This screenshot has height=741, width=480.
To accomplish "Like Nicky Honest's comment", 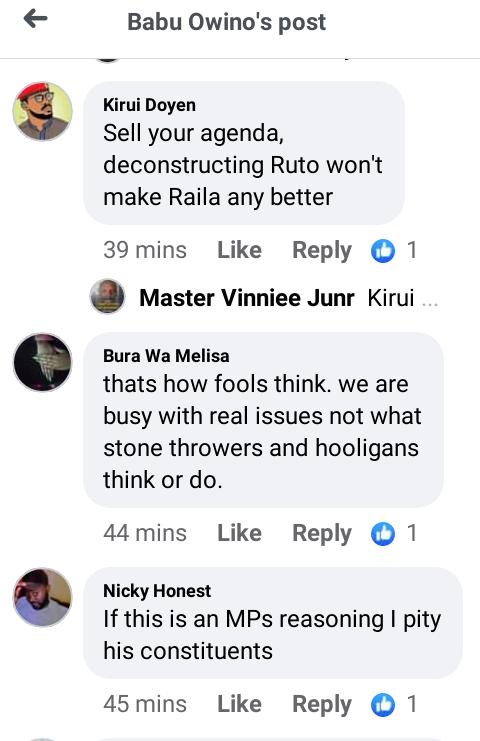I will pyautogui.click(x=239, y=704).
